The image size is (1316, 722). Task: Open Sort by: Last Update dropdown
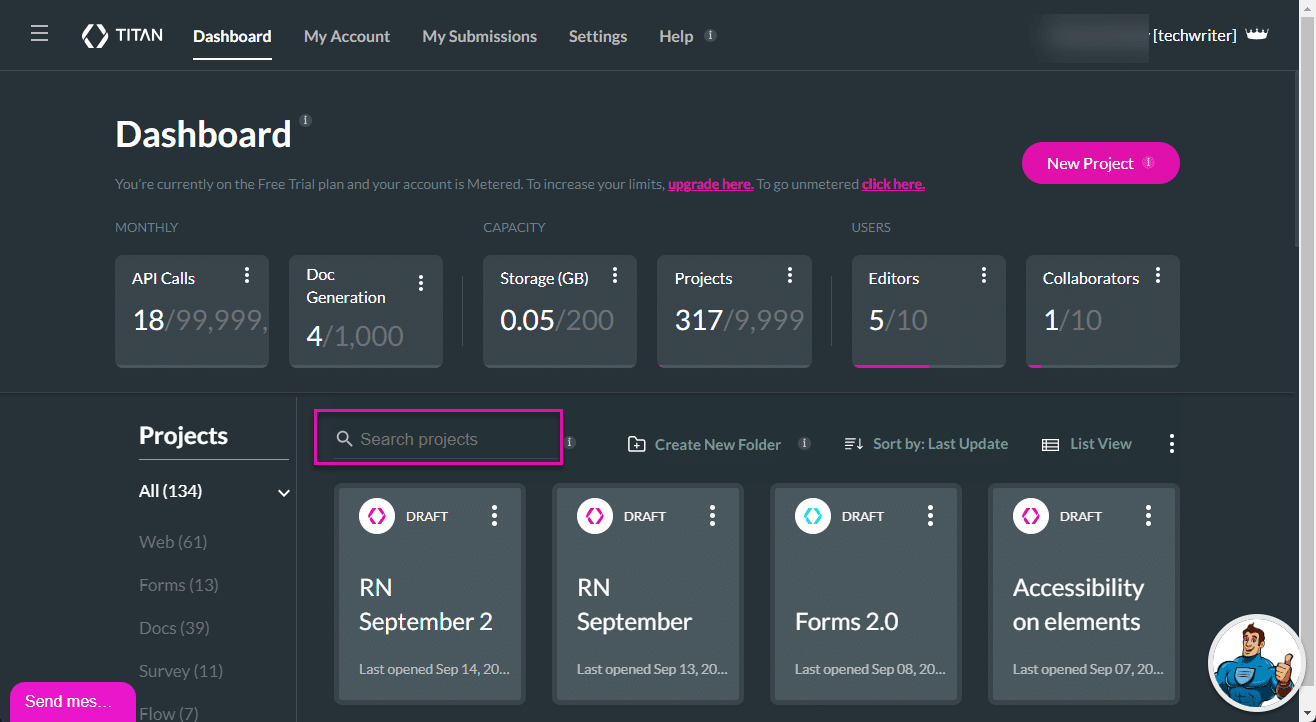point(926,444)
